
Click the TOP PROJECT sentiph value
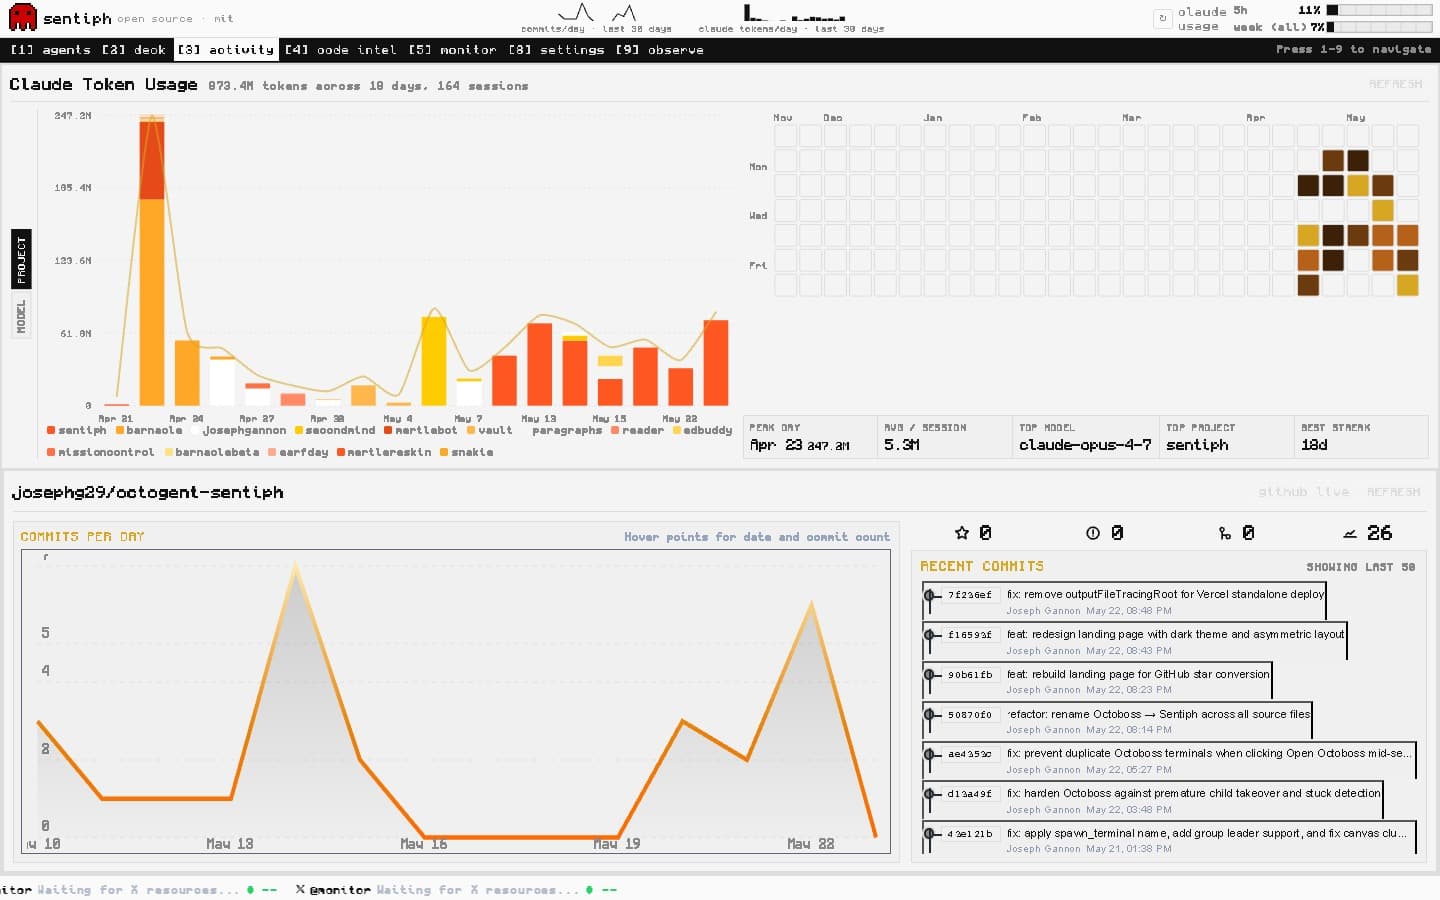1197,445
